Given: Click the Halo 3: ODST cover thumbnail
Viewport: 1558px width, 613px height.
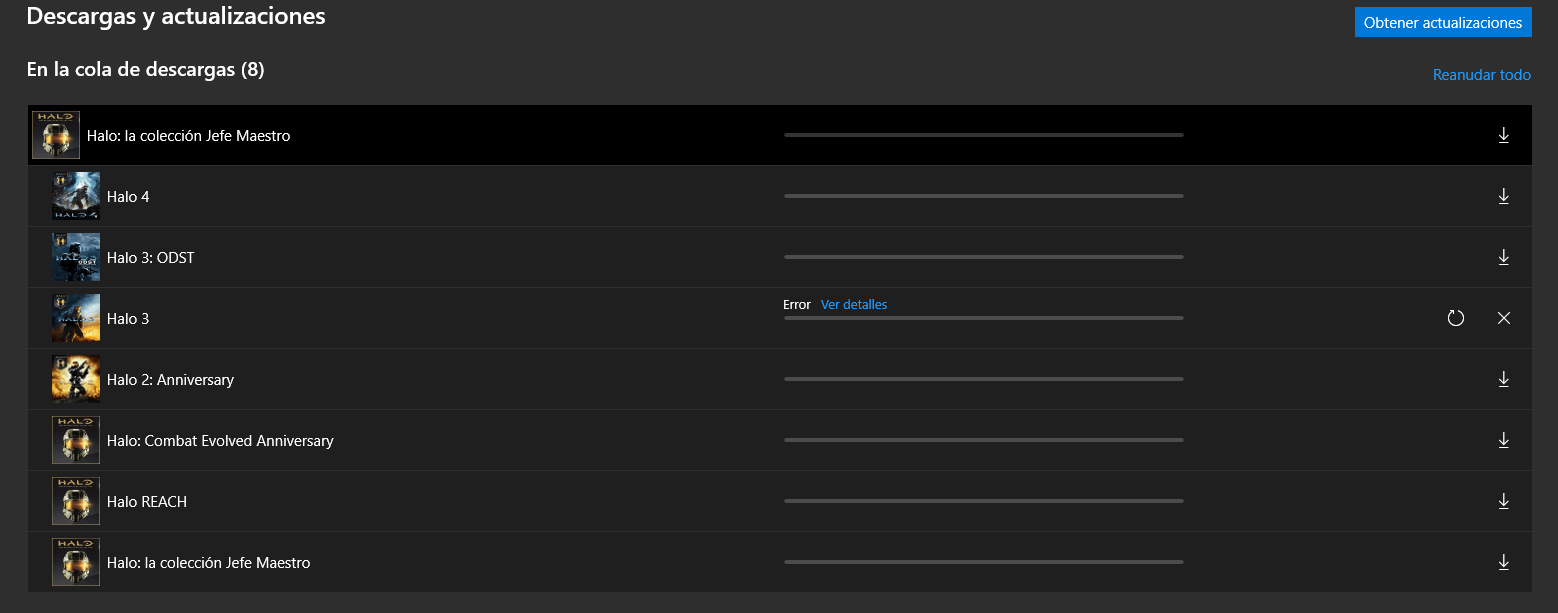Looking at the screenshot, I should (76, 257).
